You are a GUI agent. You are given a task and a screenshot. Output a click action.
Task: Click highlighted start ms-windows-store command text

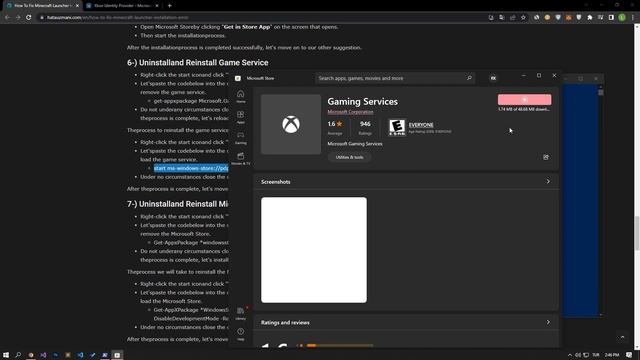(x=191, y=168)
